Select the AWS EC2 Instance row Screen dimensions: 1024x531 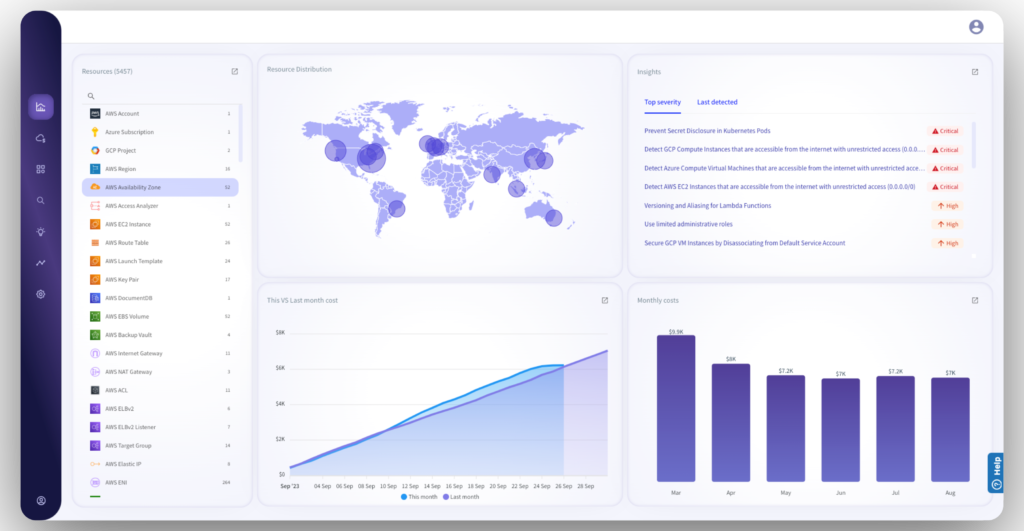click(160, 224)
